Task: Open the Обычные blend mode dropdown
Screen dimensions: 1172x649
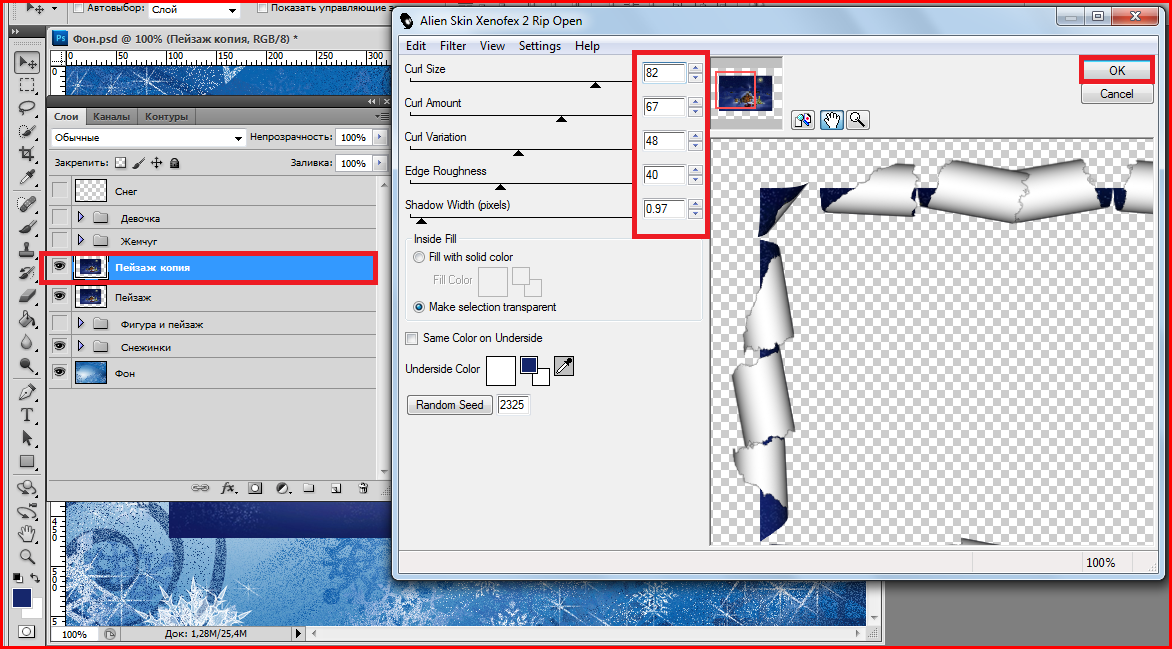Action: (148, 138)
